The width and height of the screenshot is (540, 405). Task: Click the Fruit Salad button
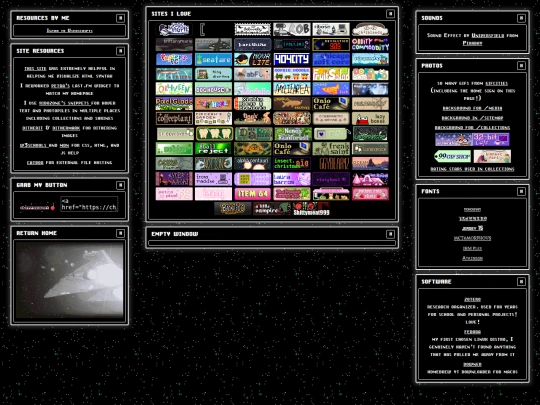tap(331, 74)
